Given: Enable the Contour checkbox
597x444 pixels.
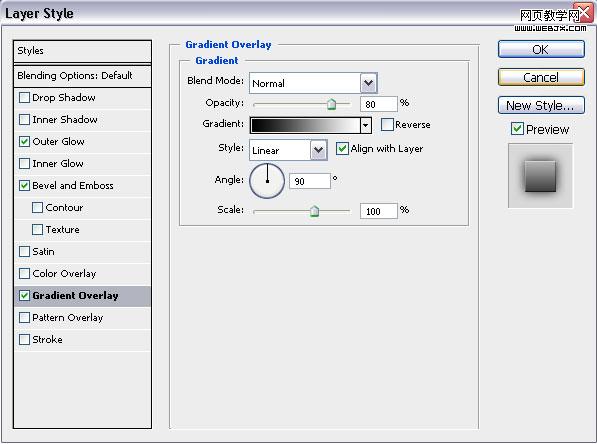Looking at the screenshot, I should 37,208.
